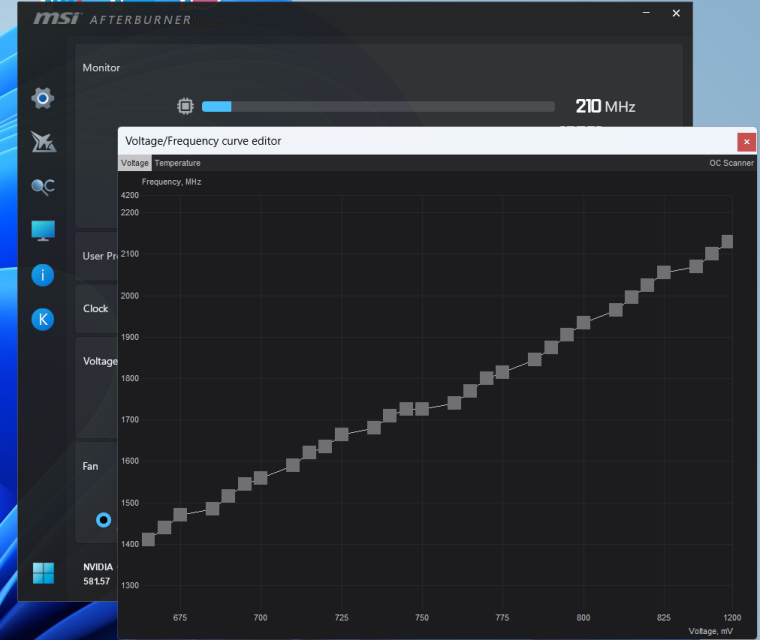Click the Windows logo icon in sidebar
Screen dimensions: 760x640
coord(44,573)
